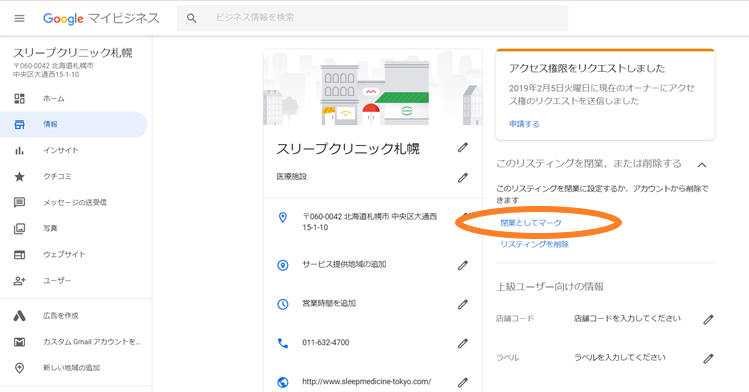
Task: Click the インサイト bar chart icon
Action: click(x=20, y=150)
